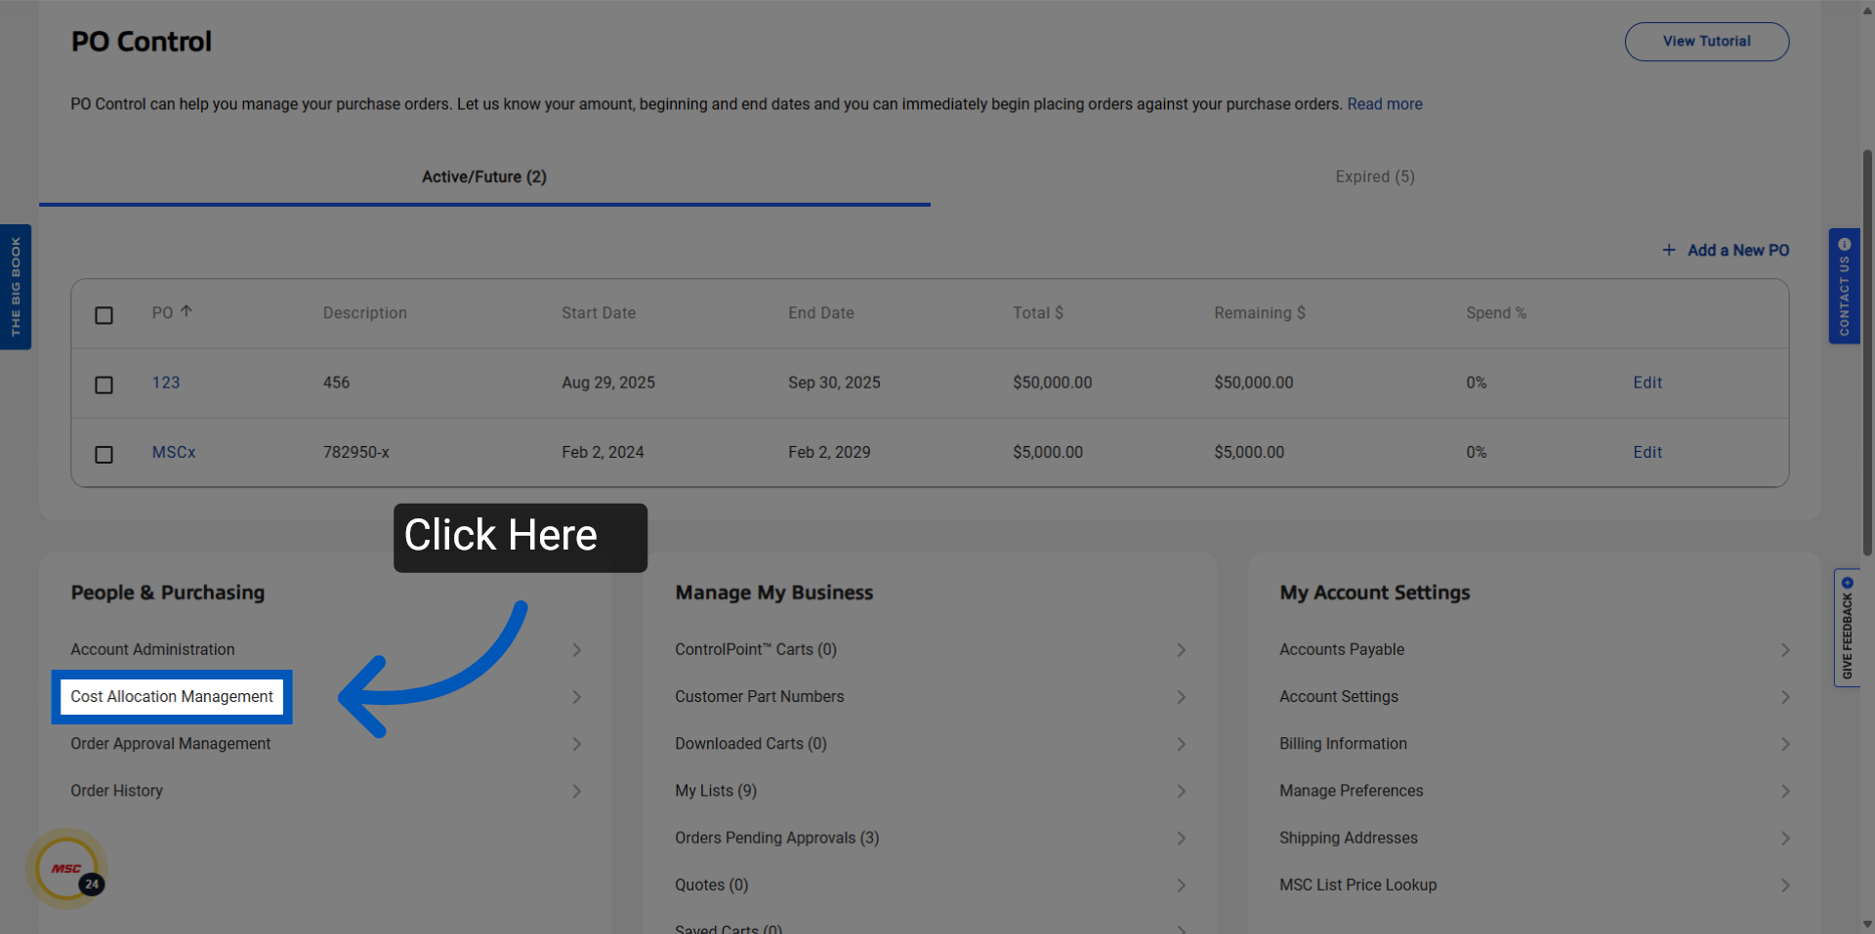
Task: Expand Order History chevron
Action: (x=577, y=791)
